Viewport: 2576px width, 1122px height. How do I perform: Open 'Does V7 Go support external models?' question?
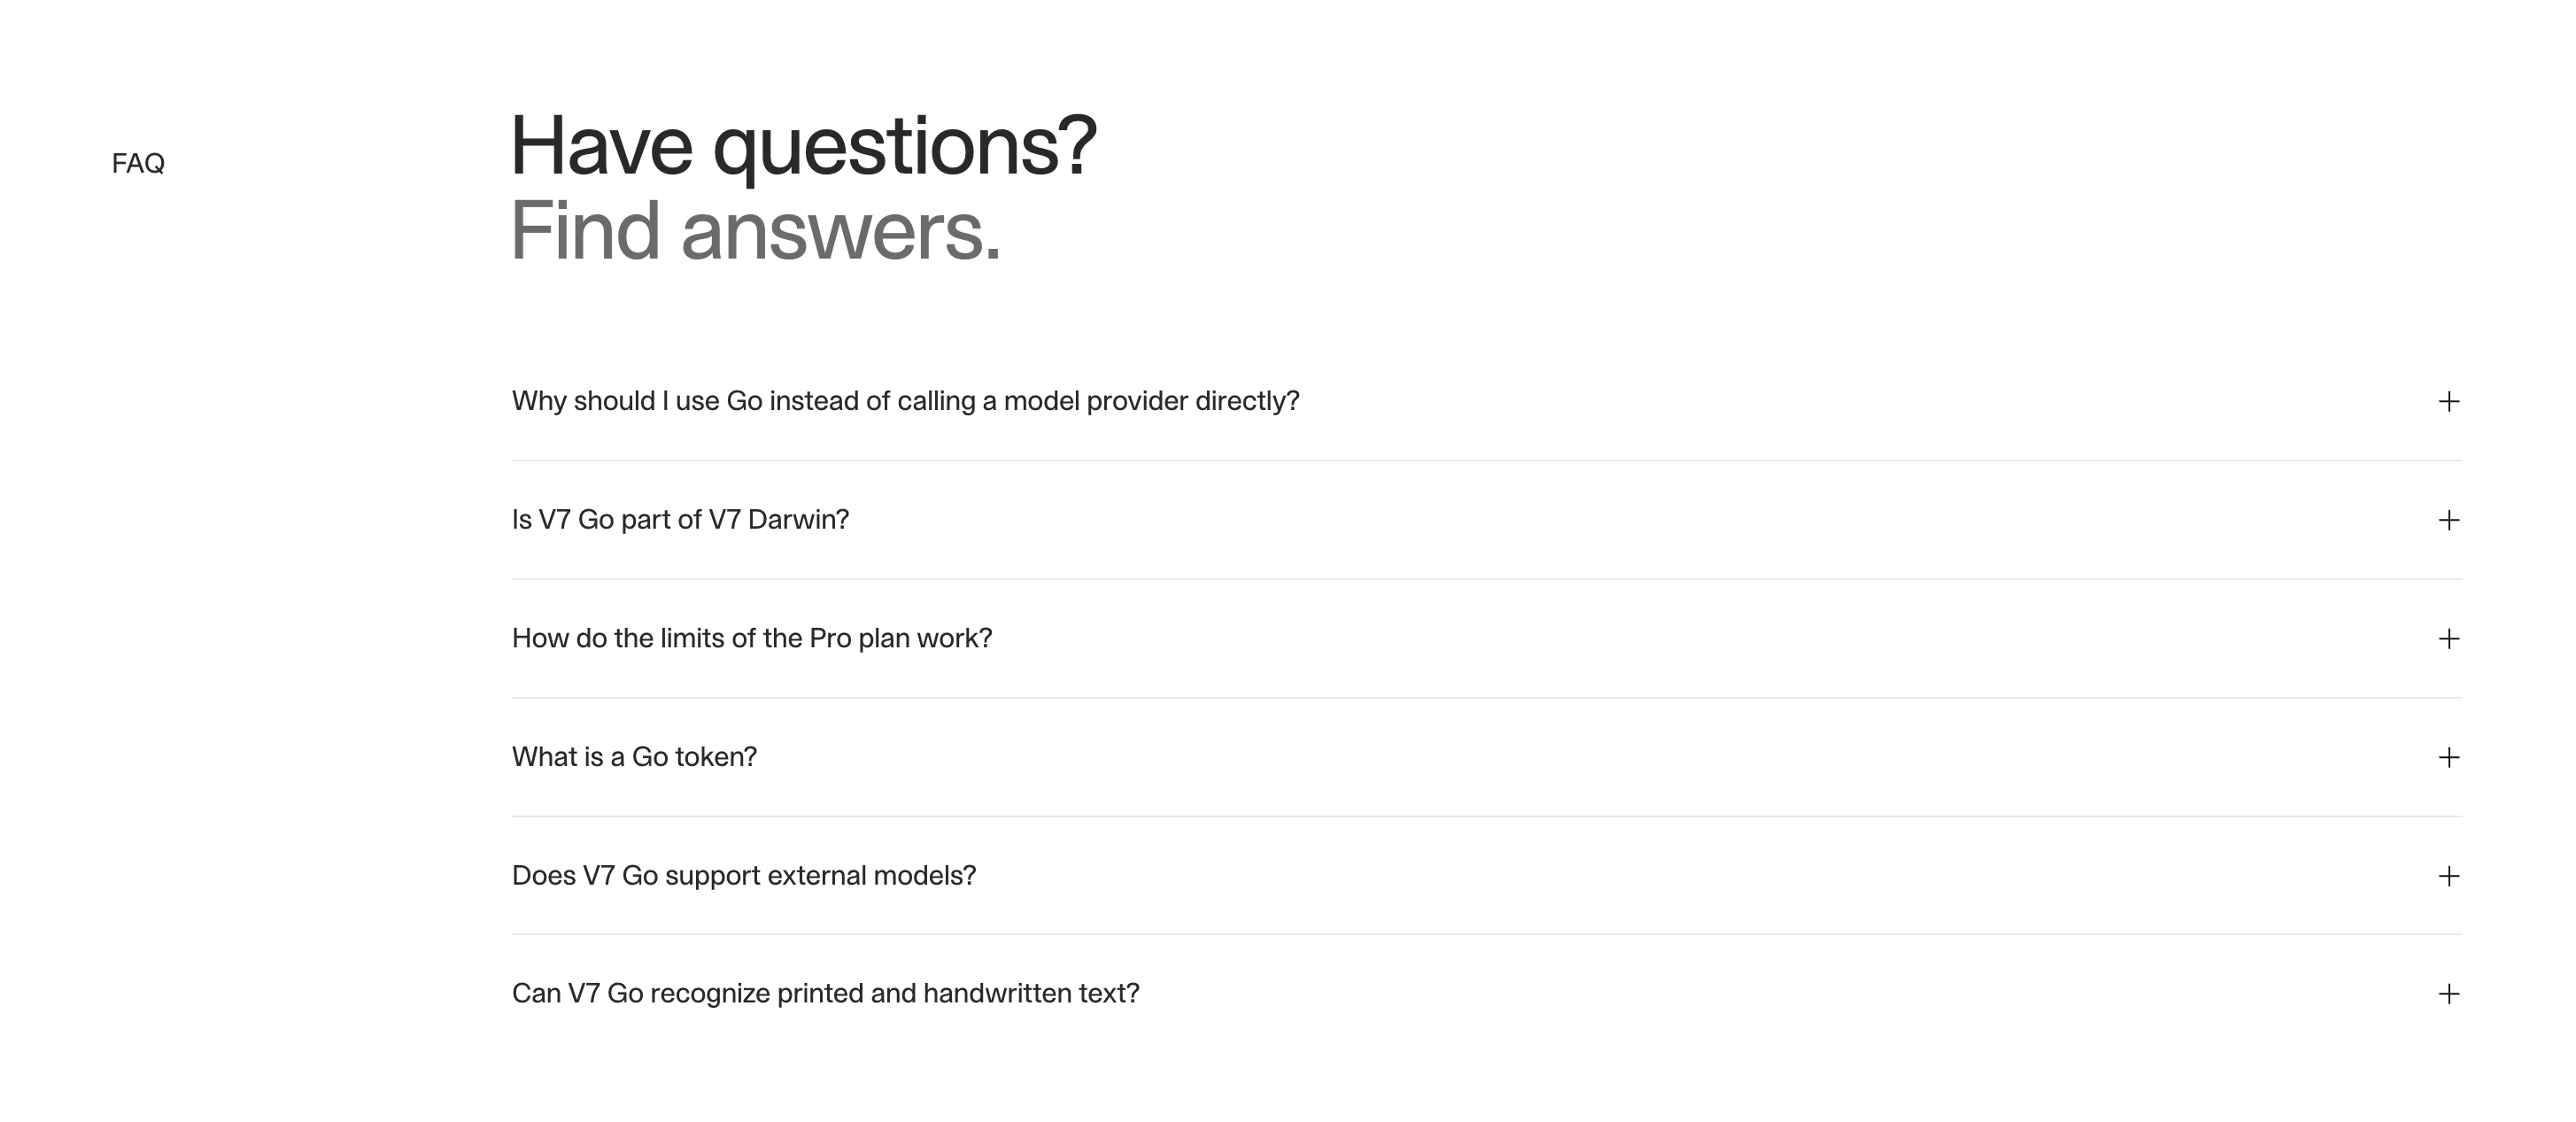click(744, 876)
